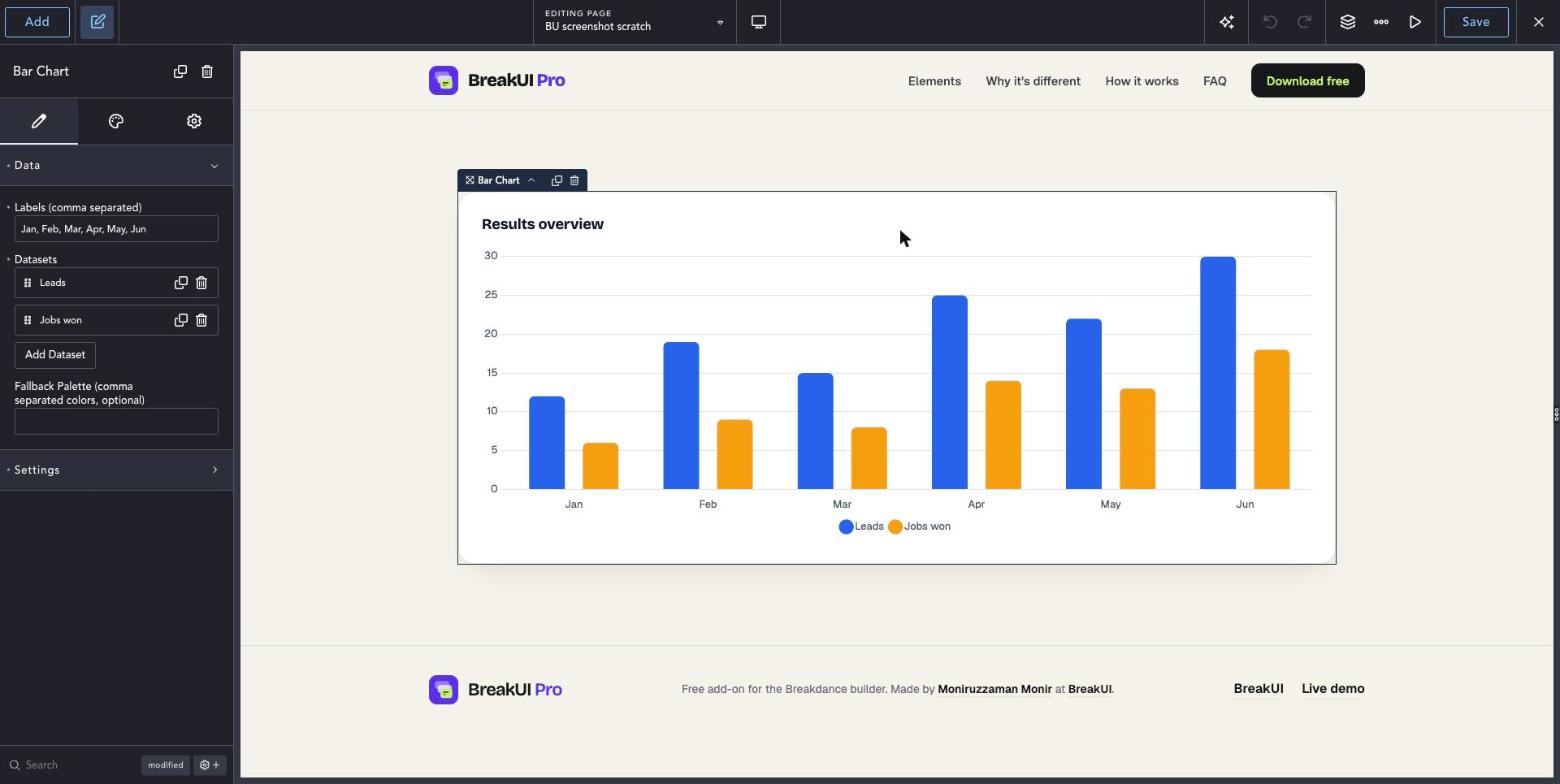Click the Moniruzzaman Monir footer link
1560x784 pixels.
tap(995, 689)
